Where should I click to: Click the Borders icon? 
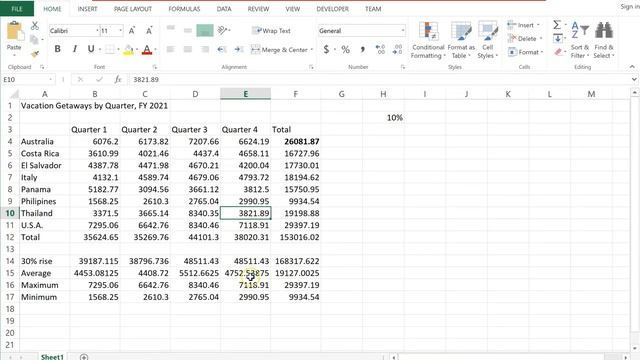109,49
